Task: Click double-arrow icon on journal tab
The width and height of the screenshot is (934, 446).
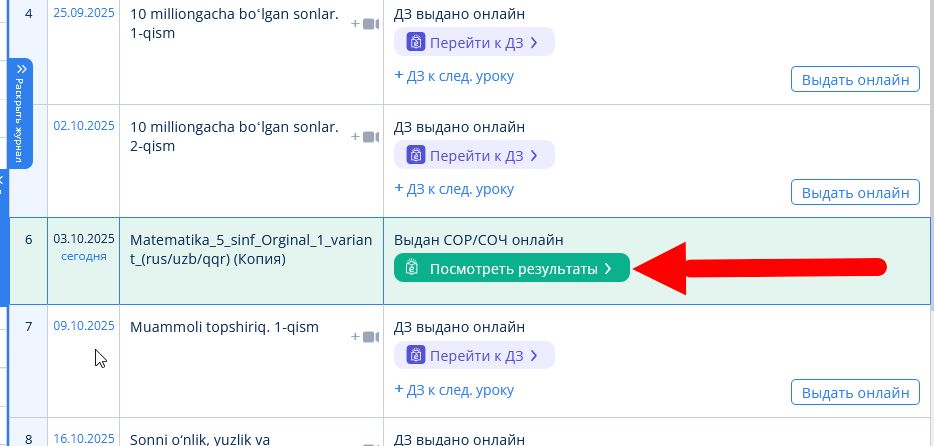Action: point(21,69)
